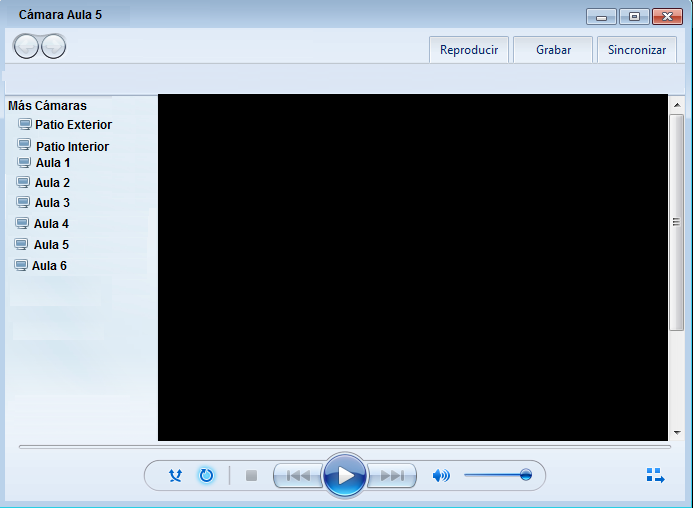Click the vertical scrollbar thumb

point(676,222)
